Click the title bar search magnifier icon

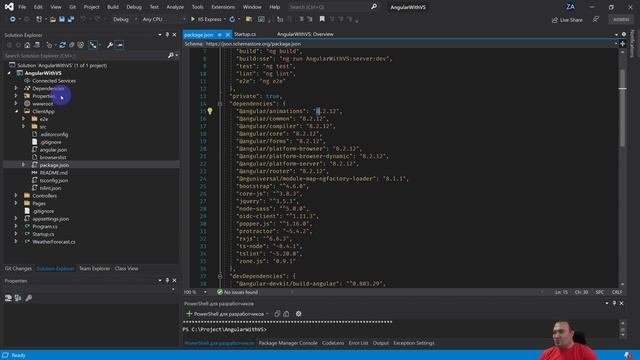pos(374,7)
